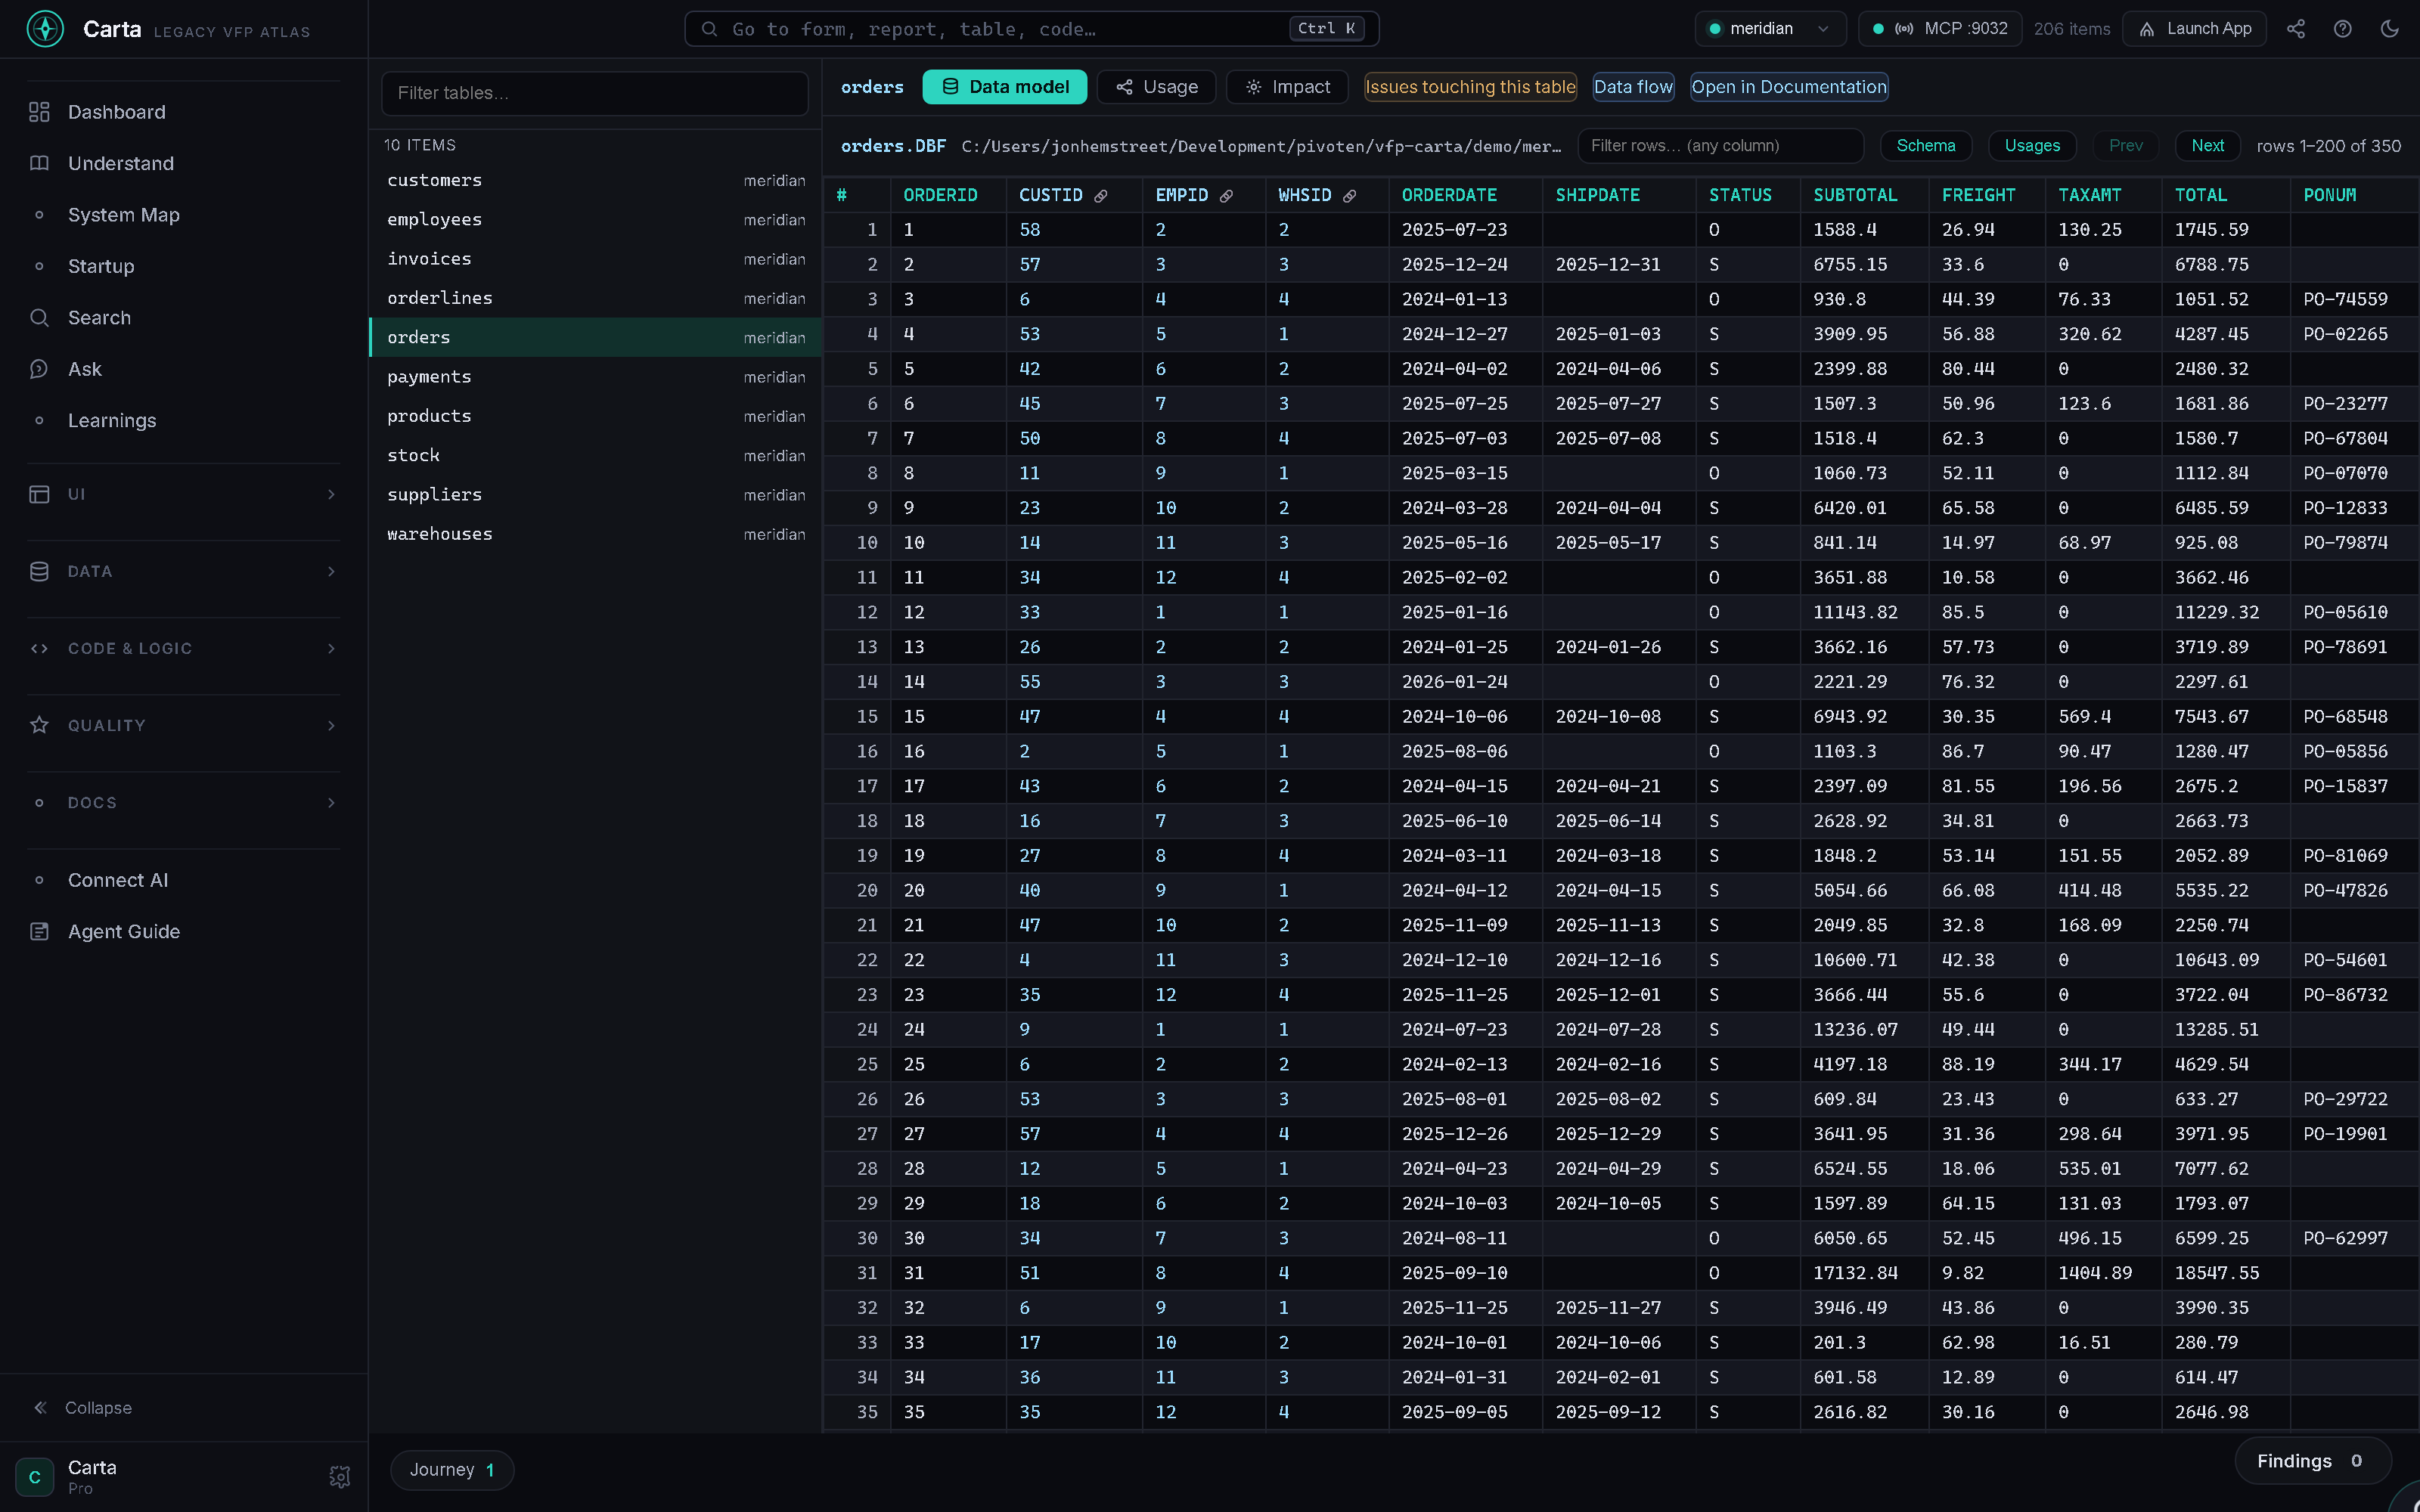Switch to the Impact tab
This screenshot has width=2420, height=1512.
coord(1287,87)
